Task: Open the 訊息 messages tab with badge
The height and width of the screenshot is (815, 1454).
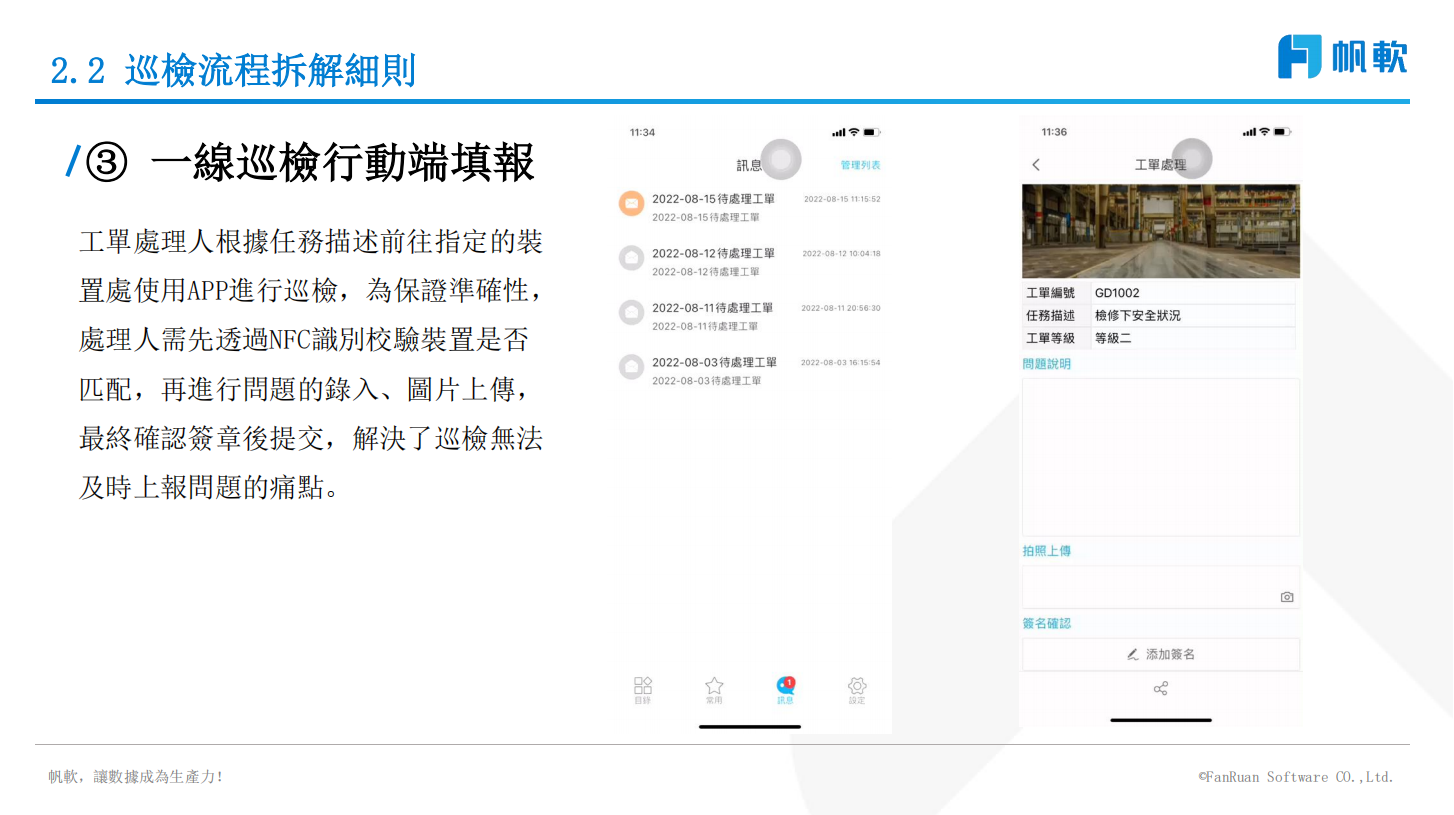Action: click(x=786, y=687)
